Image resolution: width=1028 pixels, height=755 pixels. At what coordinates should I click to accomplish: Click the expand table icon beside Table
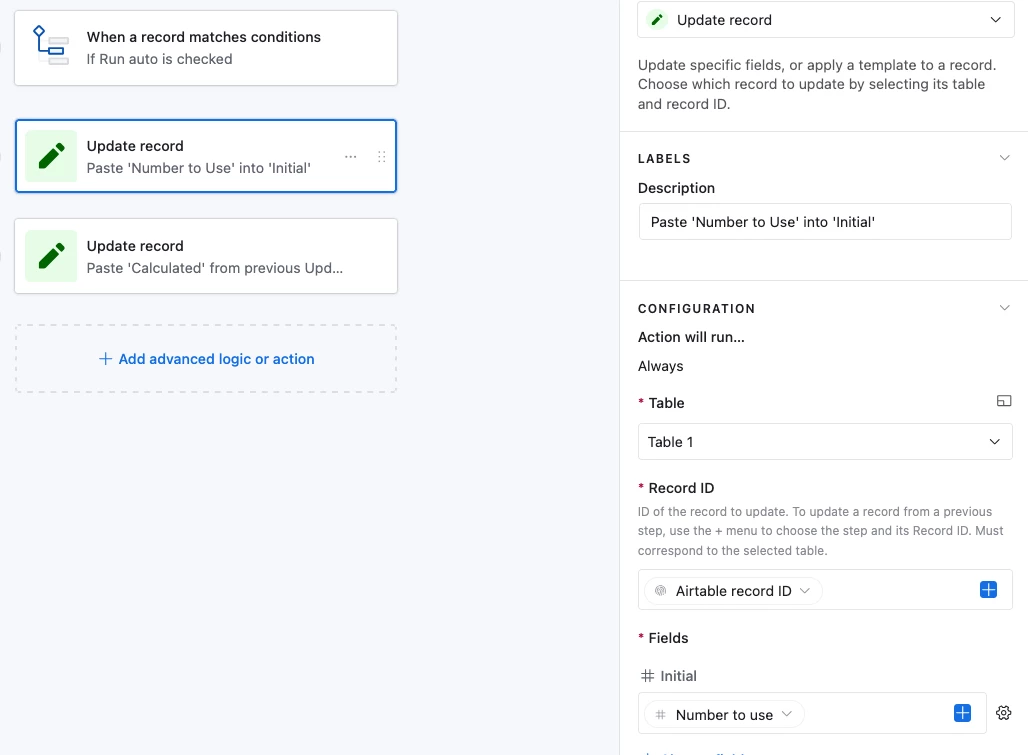click(1004, 401)
